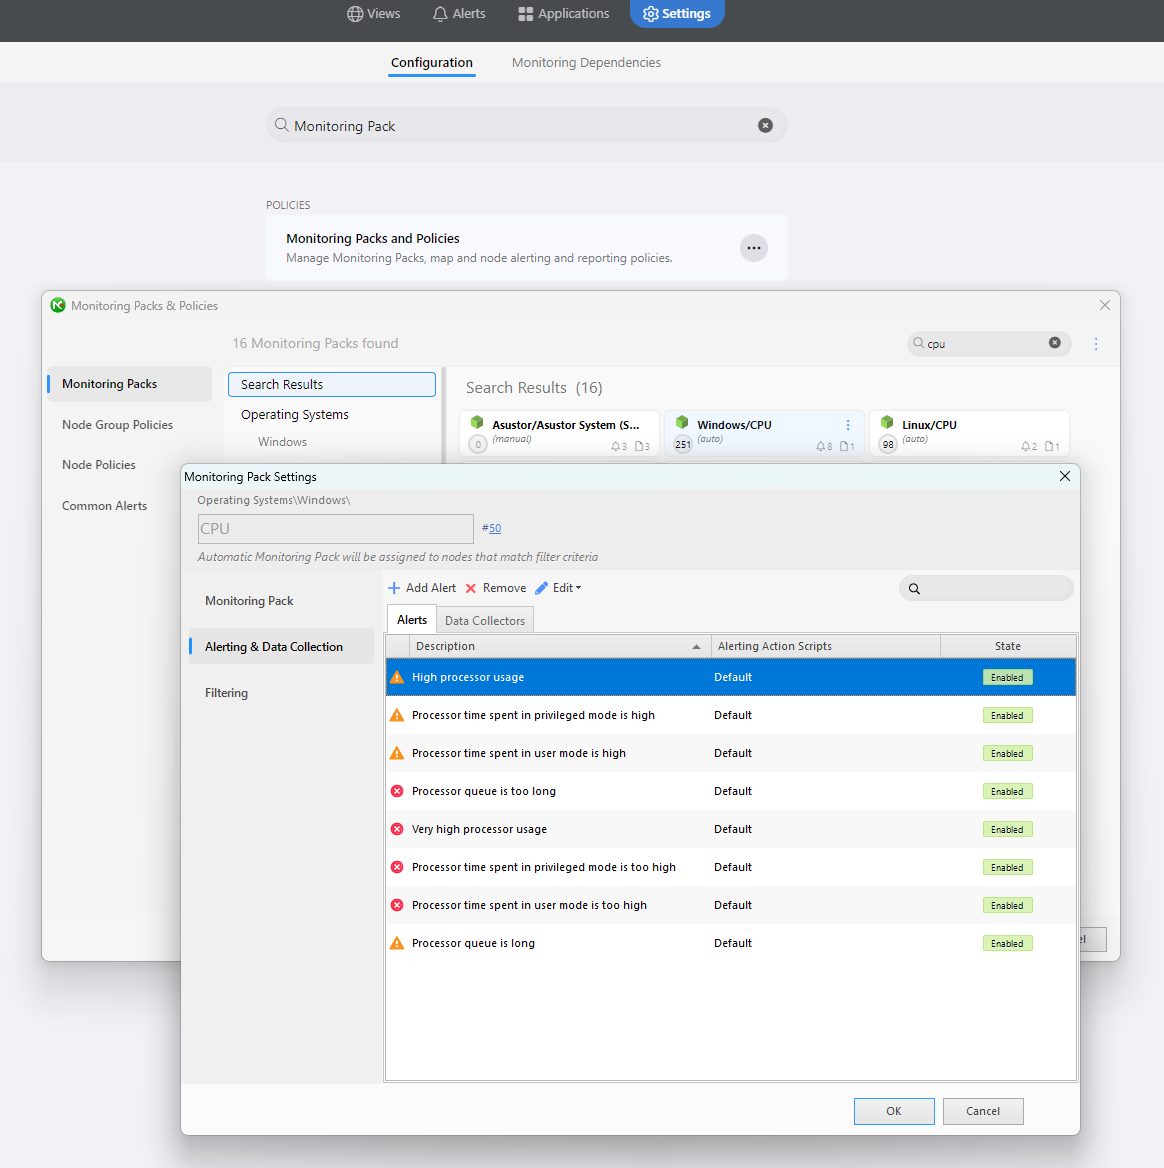This screenshot has height=1168, width=1164.
Task: Click the Applications grid icon in top bar
Action: pyautogui.click(x=524, y=13)
